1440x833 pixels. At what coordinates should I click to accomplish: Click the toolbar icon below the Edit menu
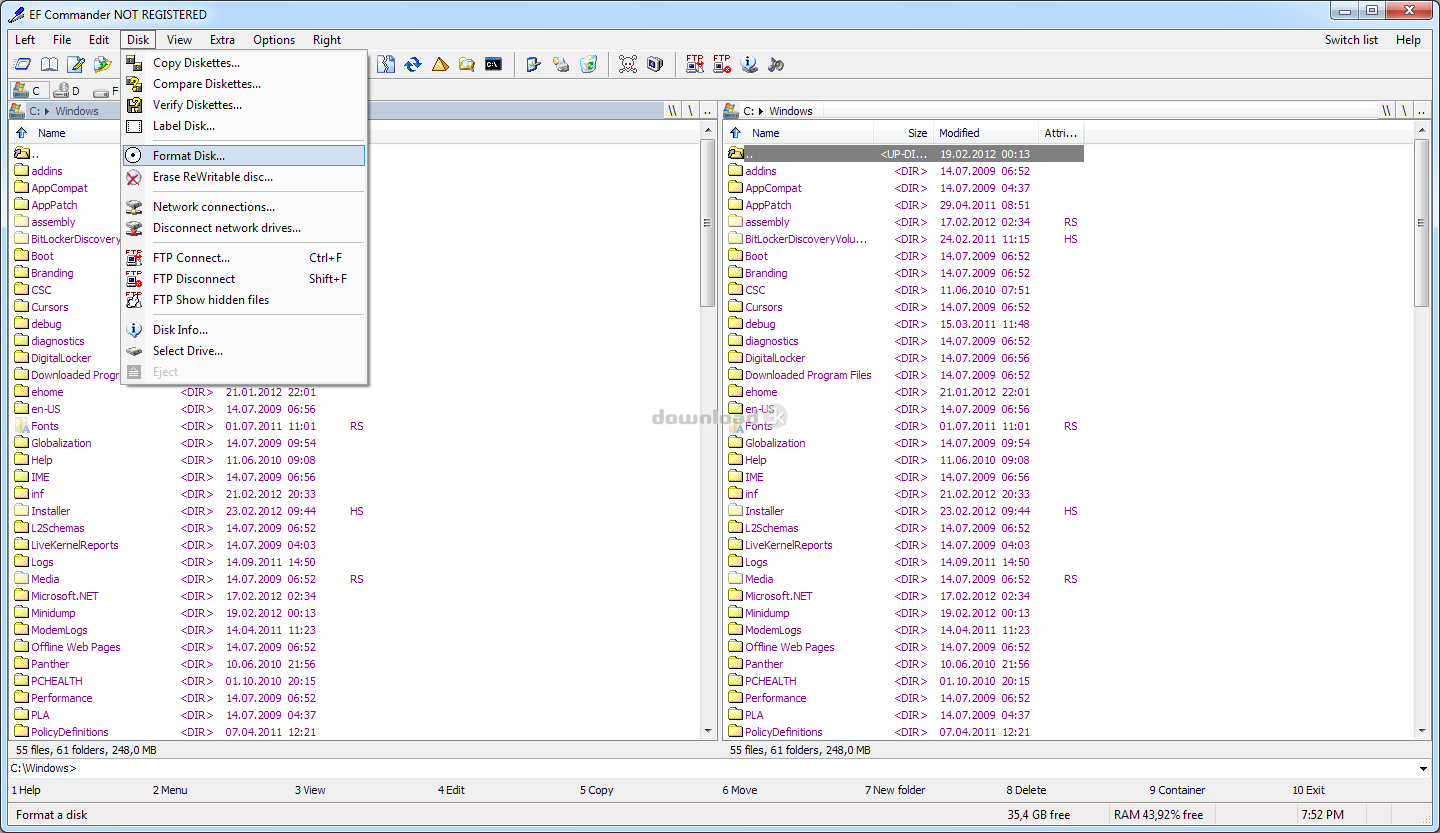click(x=103, y=65)
